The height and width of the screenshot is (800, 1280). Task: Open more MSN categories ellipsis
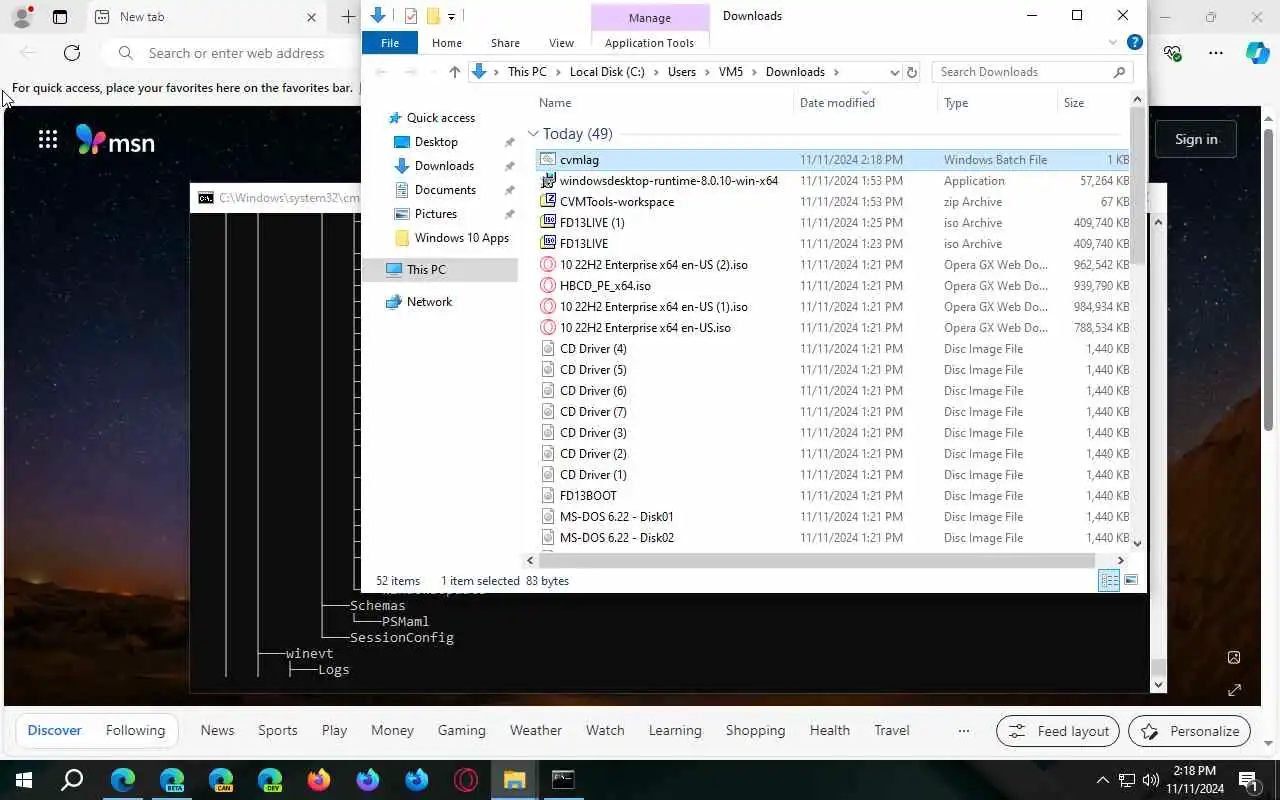(x=964, y=731)
